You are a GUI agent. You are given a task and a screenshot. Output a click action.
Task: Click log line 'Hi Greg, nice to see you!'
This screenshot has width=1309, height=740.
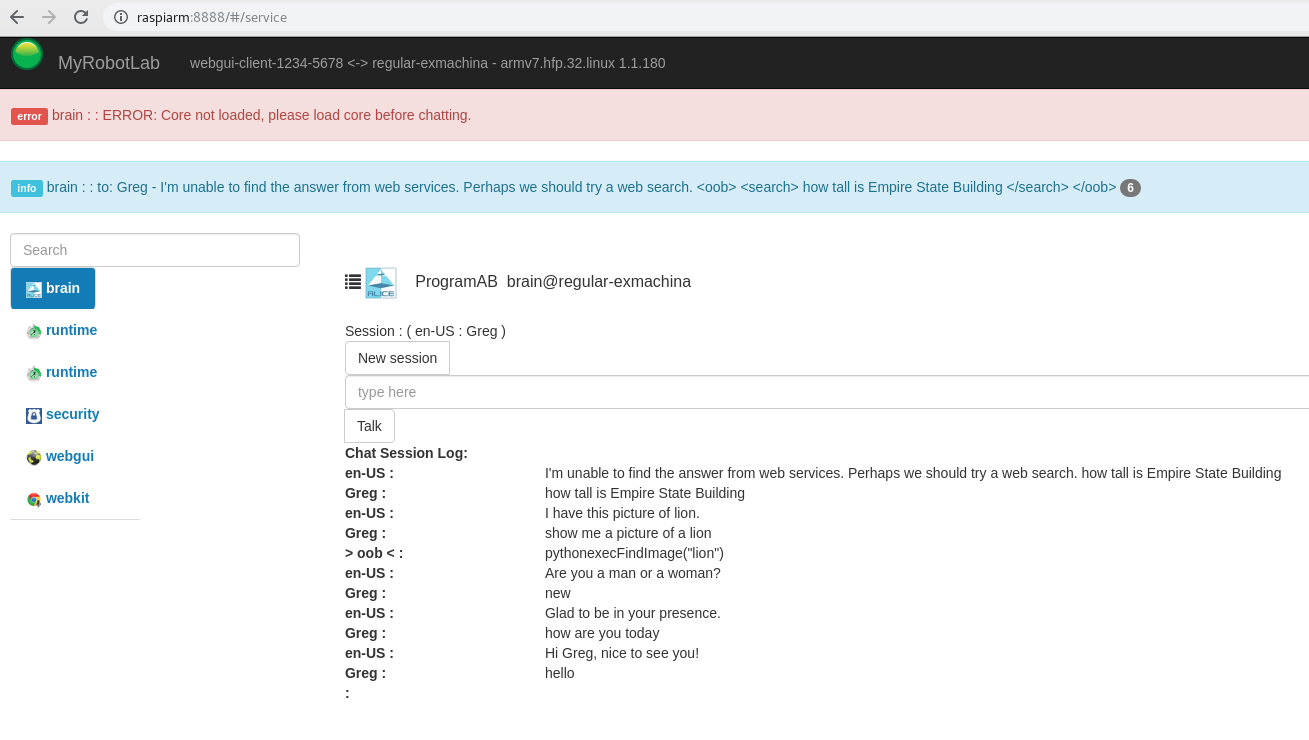pyautogui.click(x=622, y=653)
